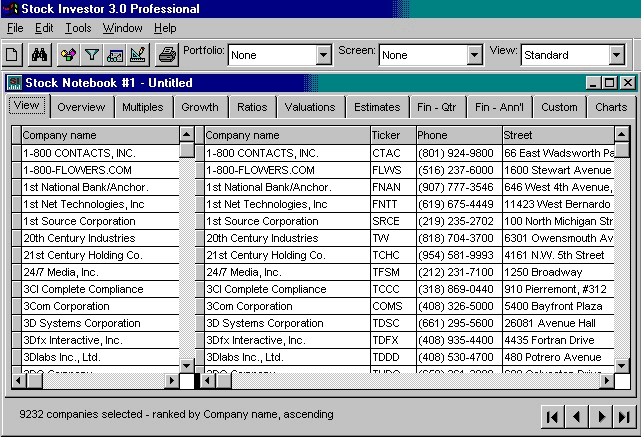Click right pane horizontal scroll right arrow
The width and height of the screenshot is (641, 437).
pos(607,381)
